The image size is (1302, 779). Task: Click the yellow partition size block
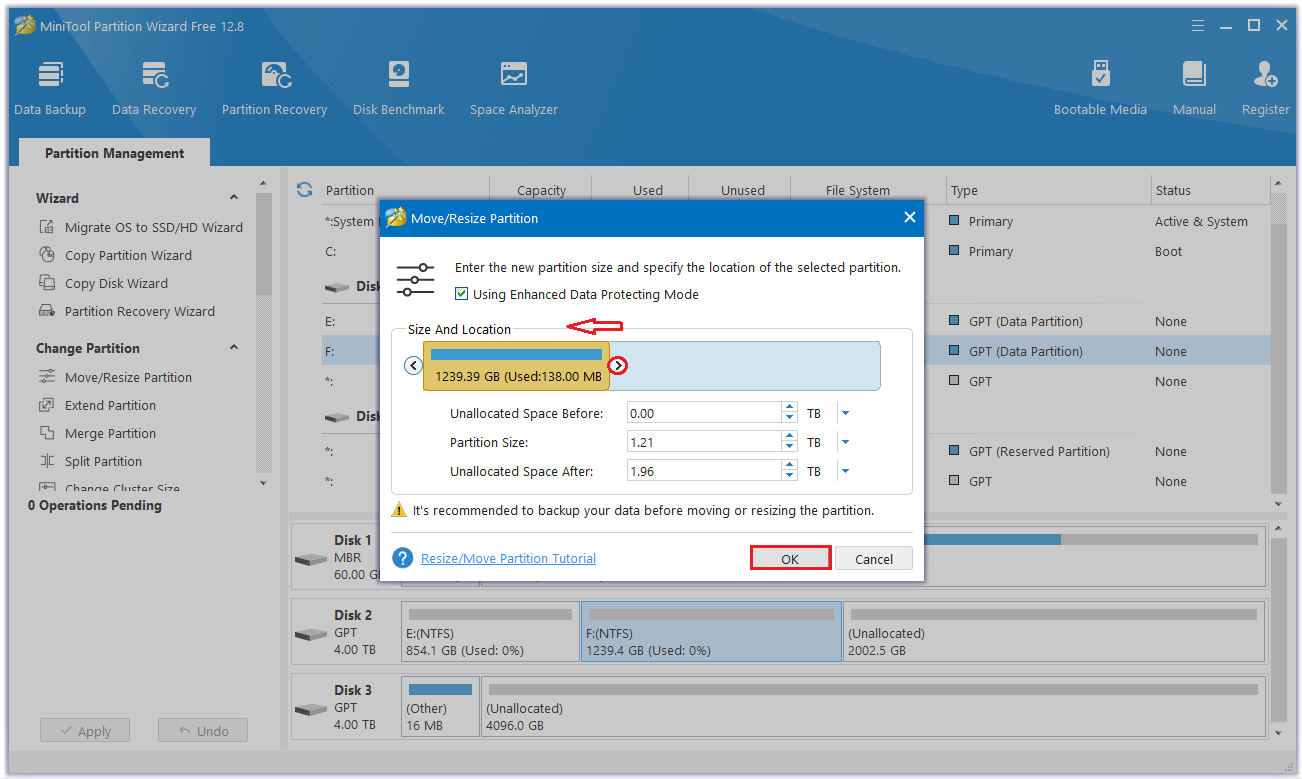pos(516,366)
